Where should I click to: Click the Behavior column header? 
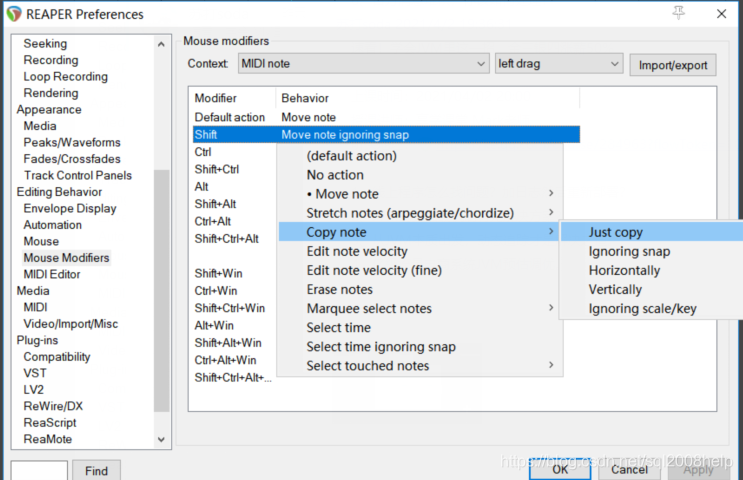tap(428, 98)
